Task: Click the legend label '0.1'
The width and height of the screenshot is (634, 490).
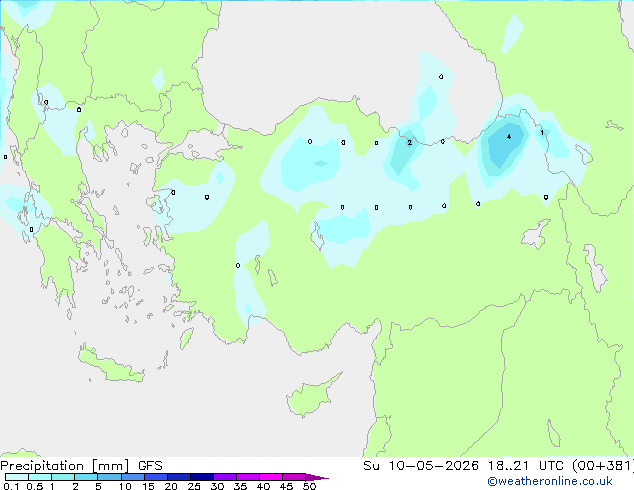Action: pyautogui.click(x=11, y=486)
